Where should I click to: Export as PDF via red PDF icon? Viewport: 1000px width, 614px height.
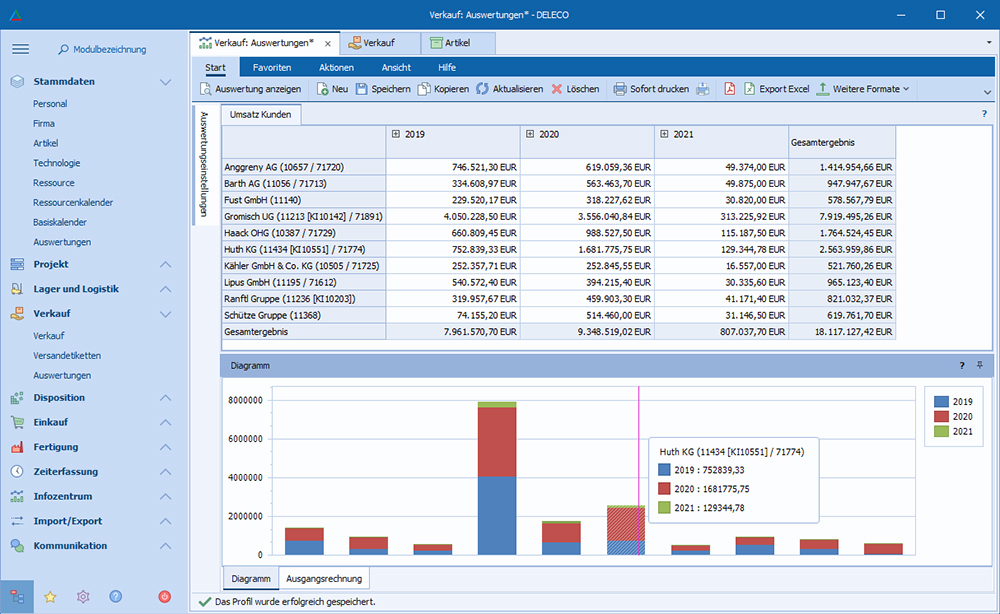pyautogui.click(x=730, y=89)
